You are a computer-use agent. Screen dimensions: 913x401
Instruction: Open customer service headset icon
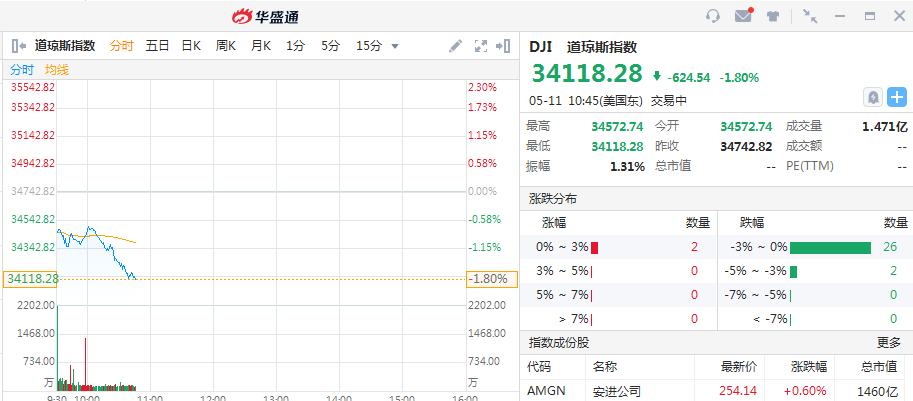[713, 16]
